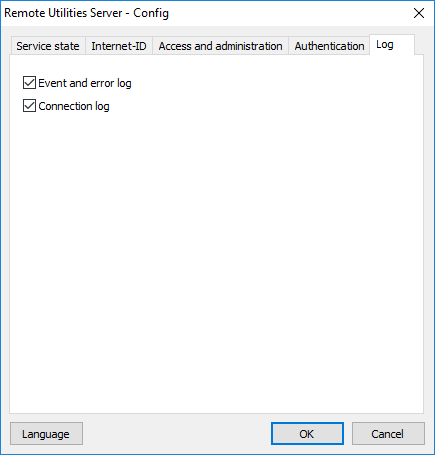Image resolution: width=435 pixels, height=455 pixels.
Task: Toggle the checkmark box beside Connection log
Action: (29, 106)
